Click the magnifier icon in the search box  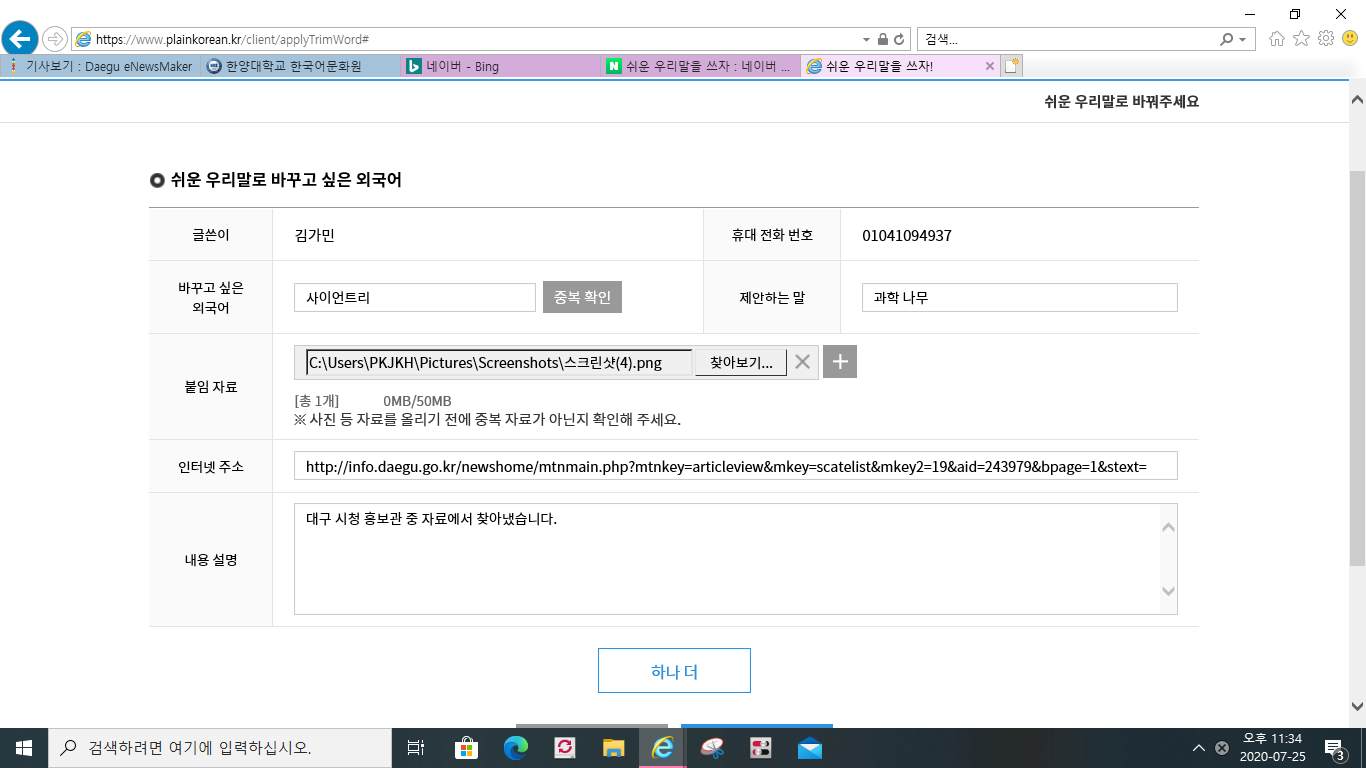tap(1227, 39)
